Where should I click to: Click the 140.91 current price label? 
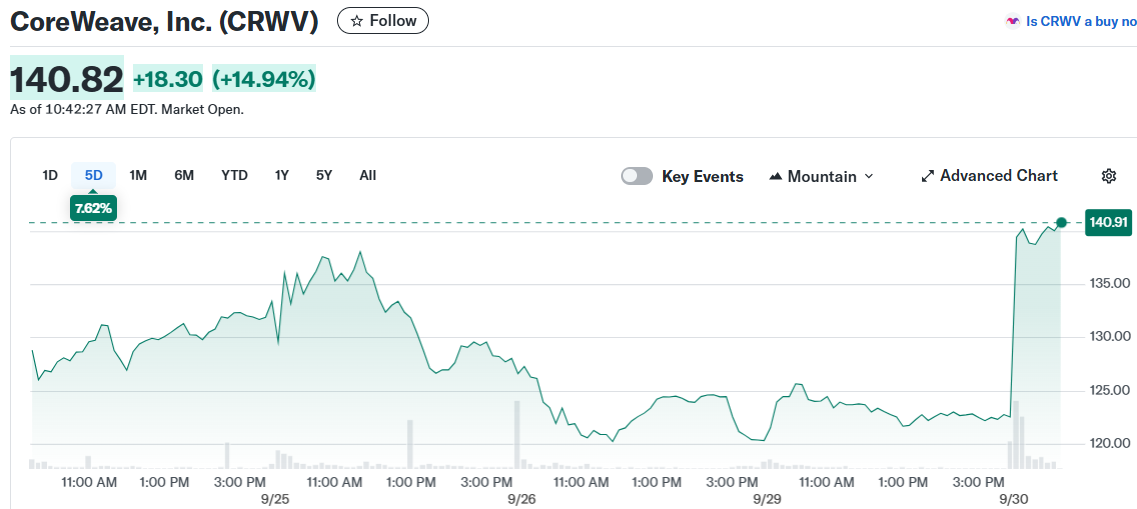(1109, 223)
